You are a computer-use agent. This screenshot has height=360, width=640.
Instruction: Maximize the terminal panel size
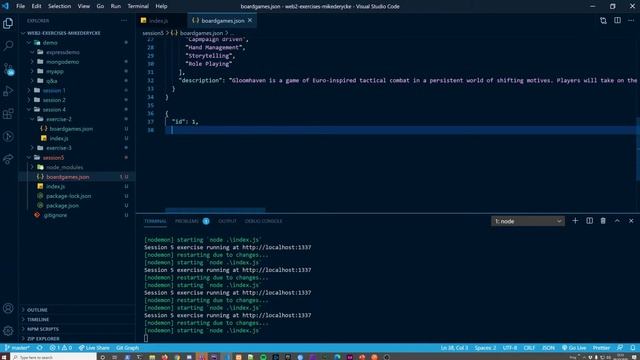(617, 221)
